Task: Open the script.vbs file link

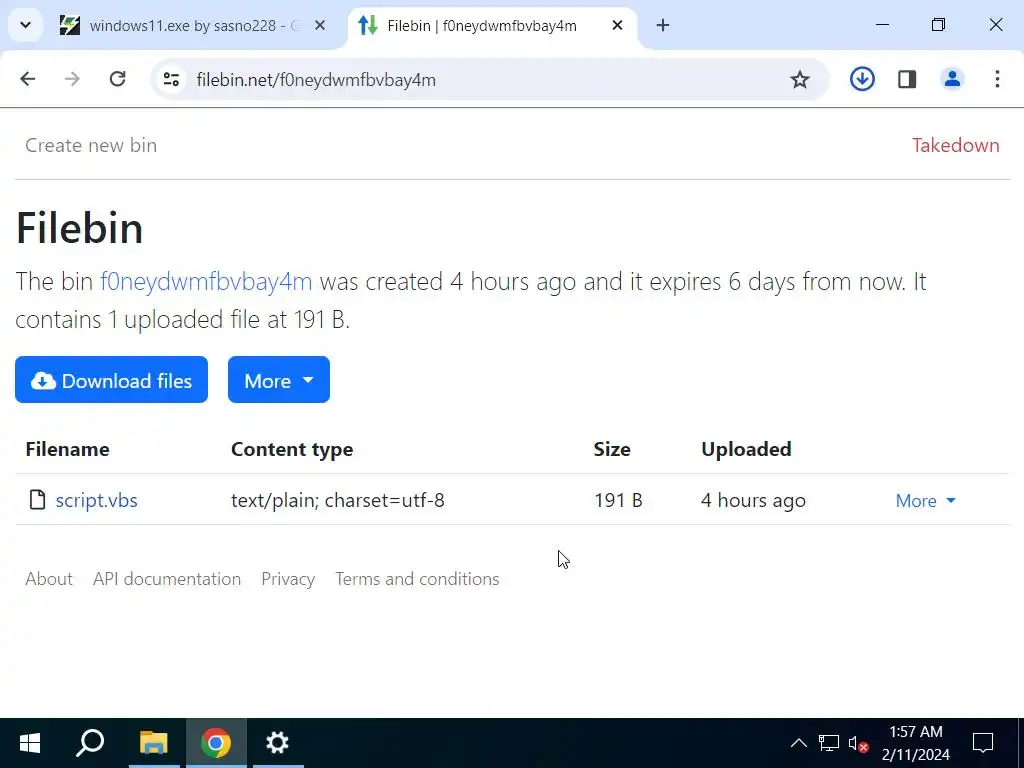Action: (x=97, y=500)
